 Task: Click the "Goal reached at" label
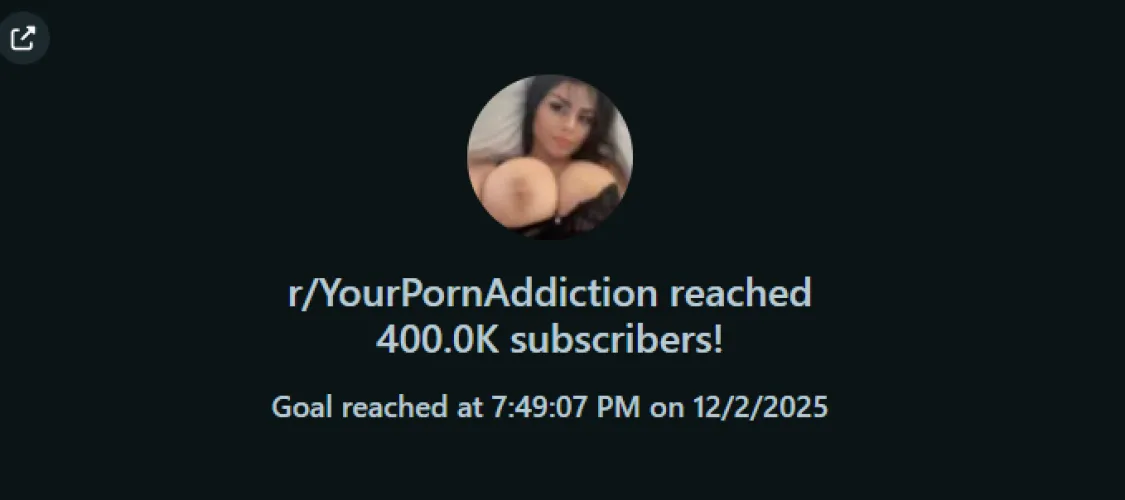pos(377,408)
